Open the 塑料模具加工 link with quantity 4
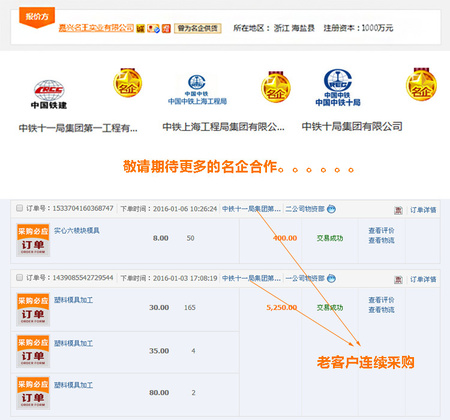 [73, 343]
